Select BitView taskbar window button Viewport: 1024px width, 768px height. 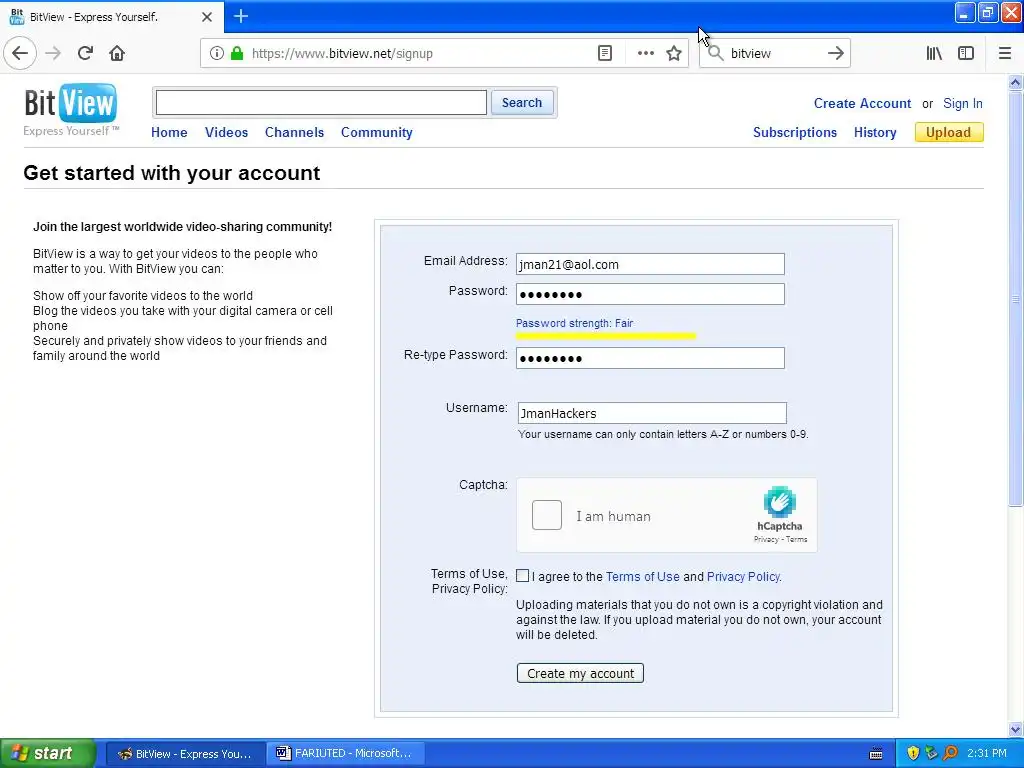click(x=185, y=754)
